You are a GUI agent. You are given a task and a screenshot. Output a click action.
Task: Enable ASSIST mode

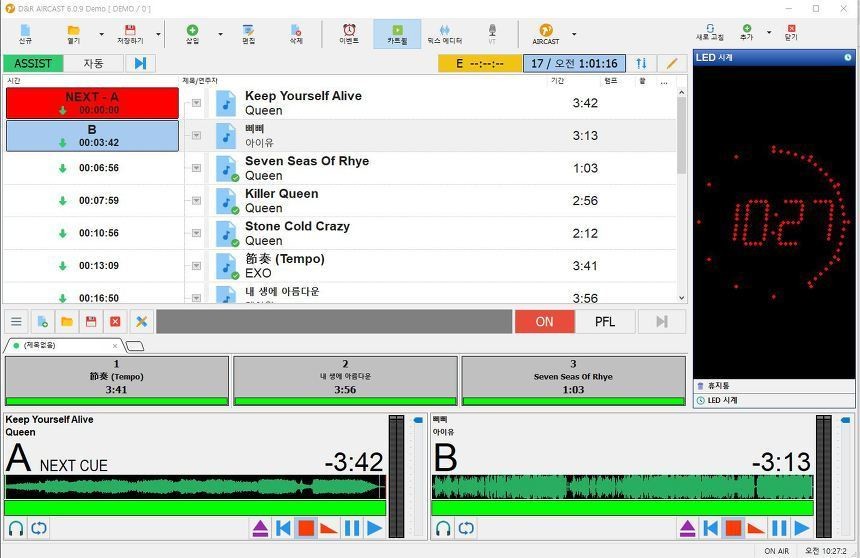[33, 64]
